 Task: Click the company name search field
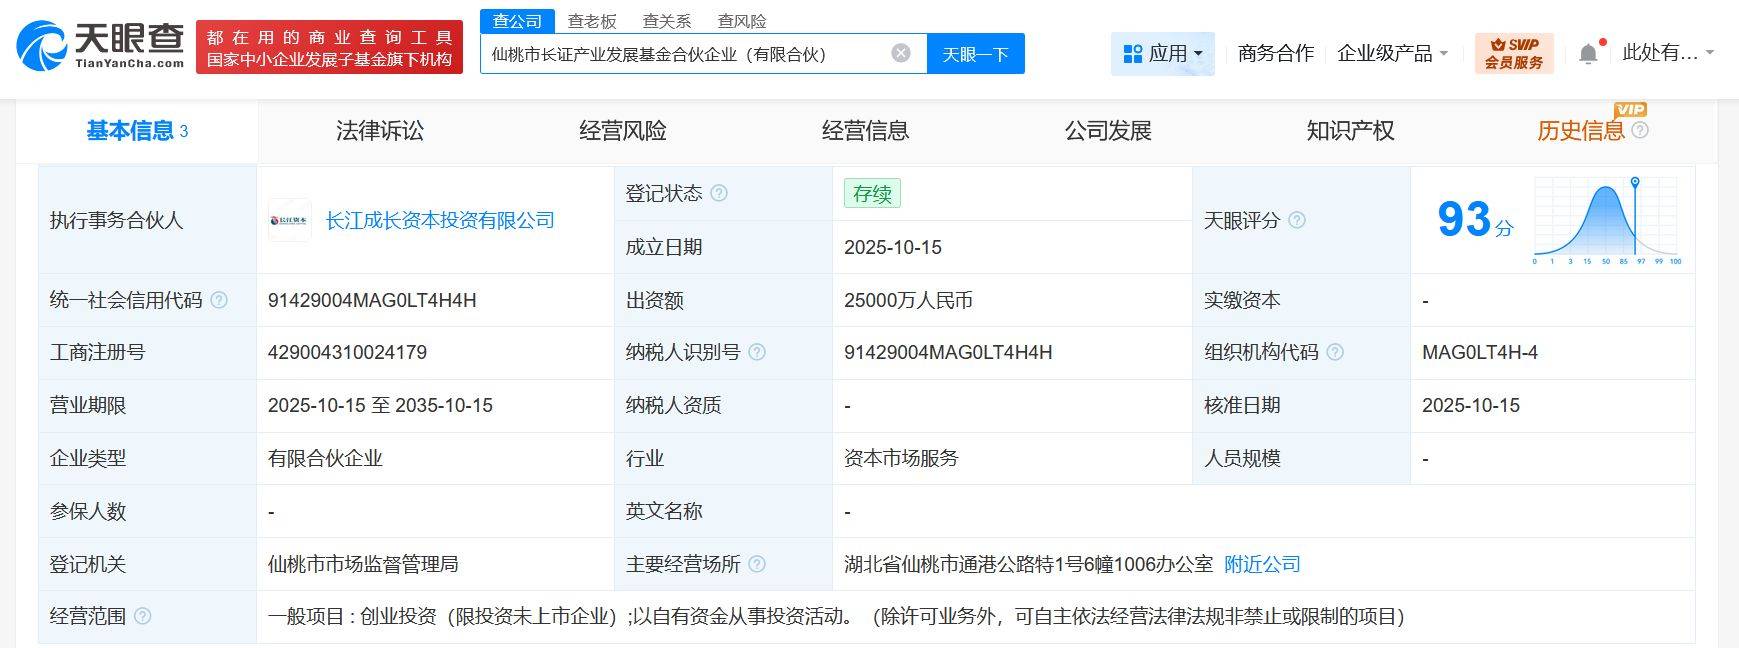point(680,54)
